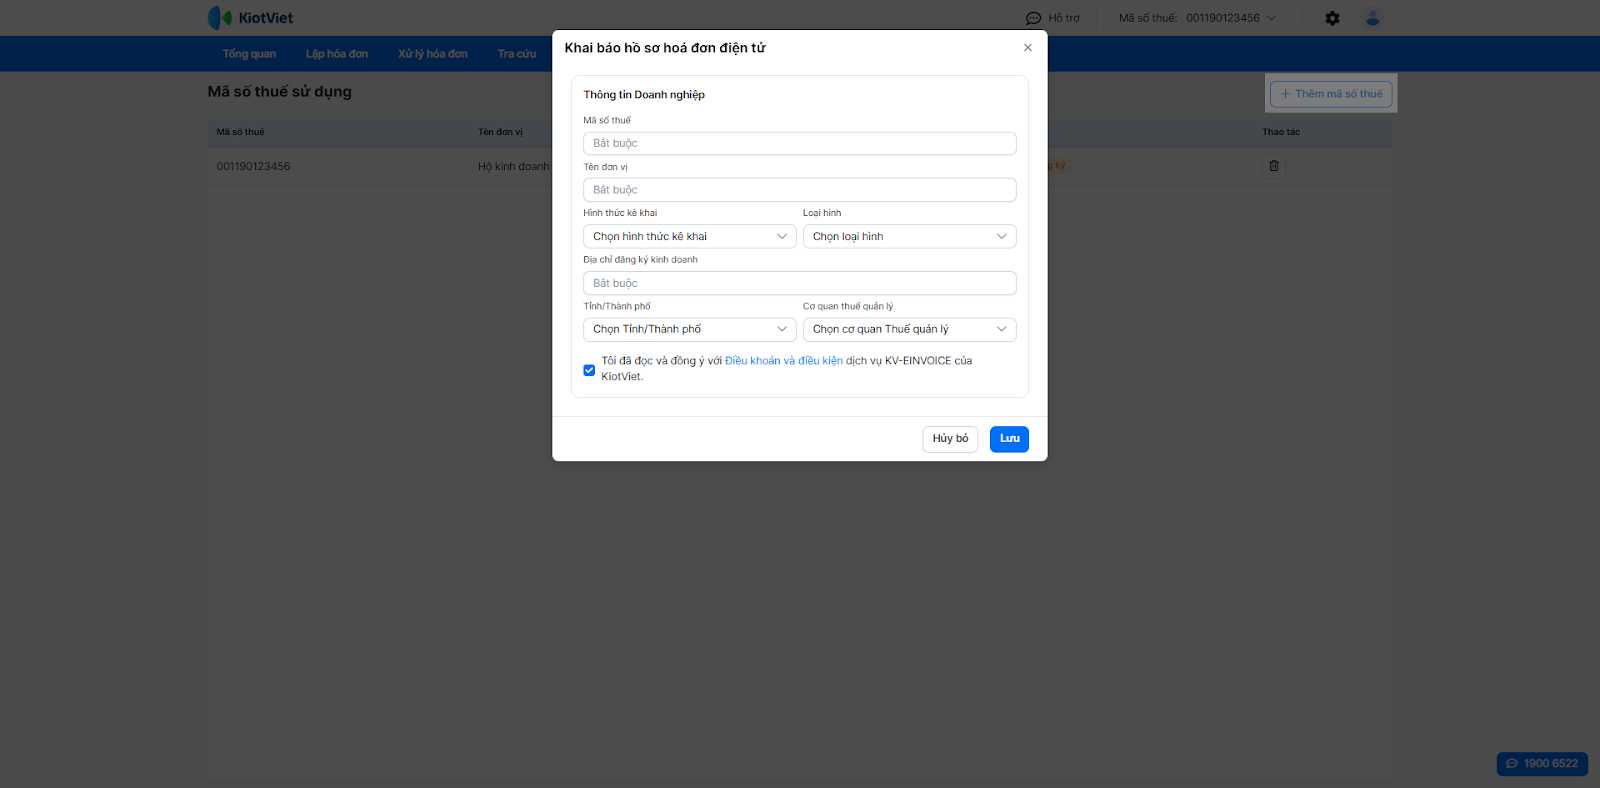Close the dialog with the X icon

point(1027,48)
